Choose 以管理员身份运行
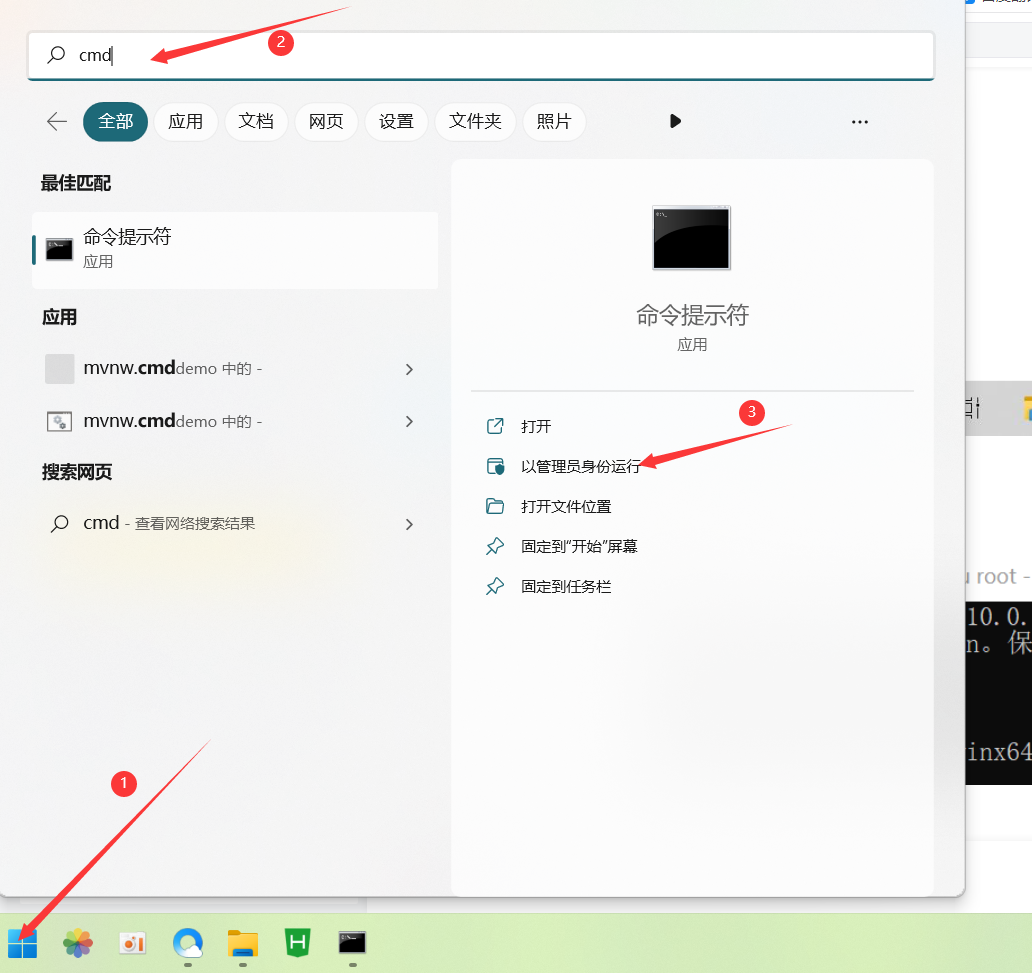 pyautogui.click(x=580, y=467)
